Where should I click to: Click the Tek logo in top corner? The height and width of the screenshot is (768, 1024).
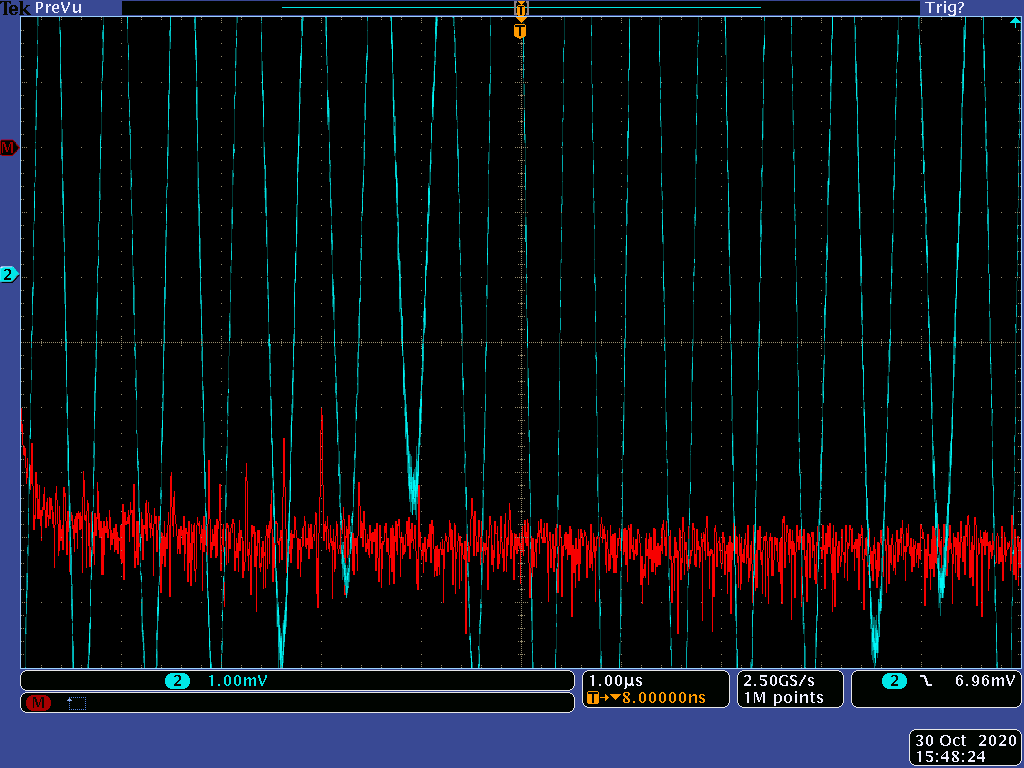[15, 8]
